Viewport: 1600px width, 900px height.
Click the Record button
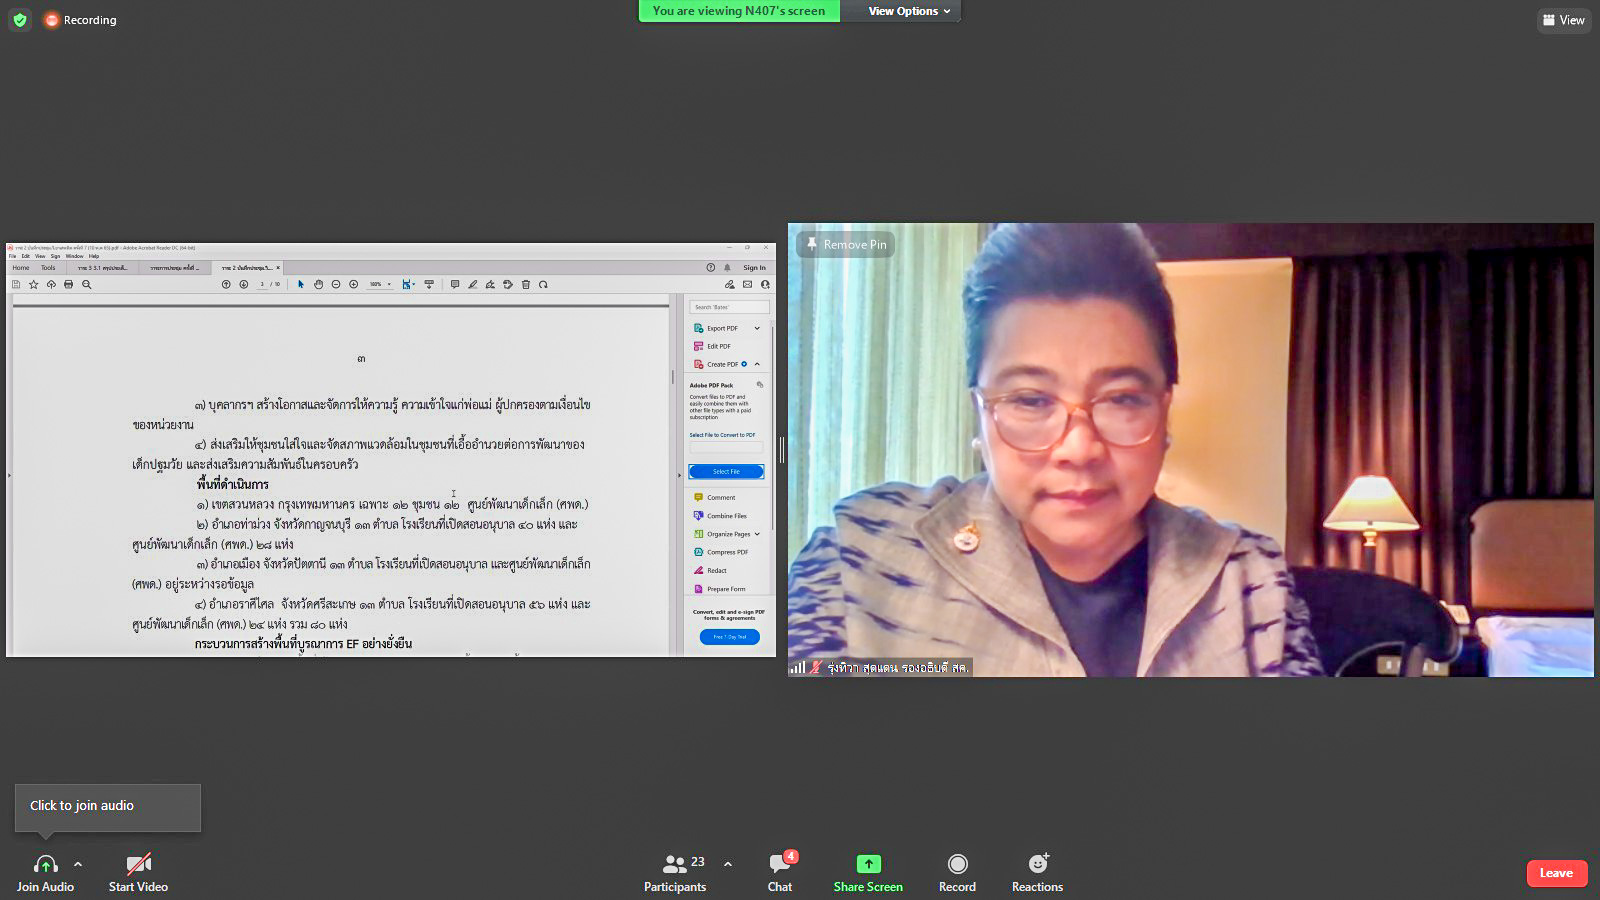(957, 872)
